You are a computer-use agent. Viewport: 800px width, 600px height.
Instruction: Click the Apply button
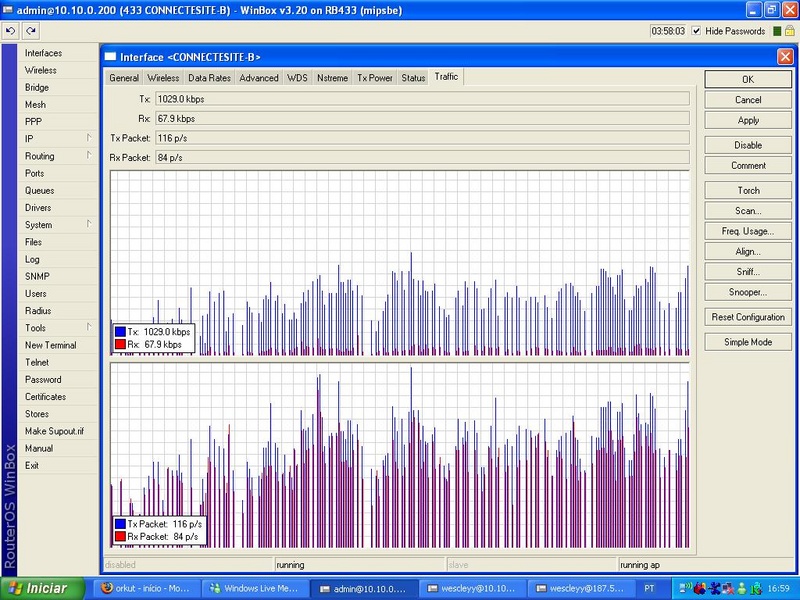click(x=748, y=120)
